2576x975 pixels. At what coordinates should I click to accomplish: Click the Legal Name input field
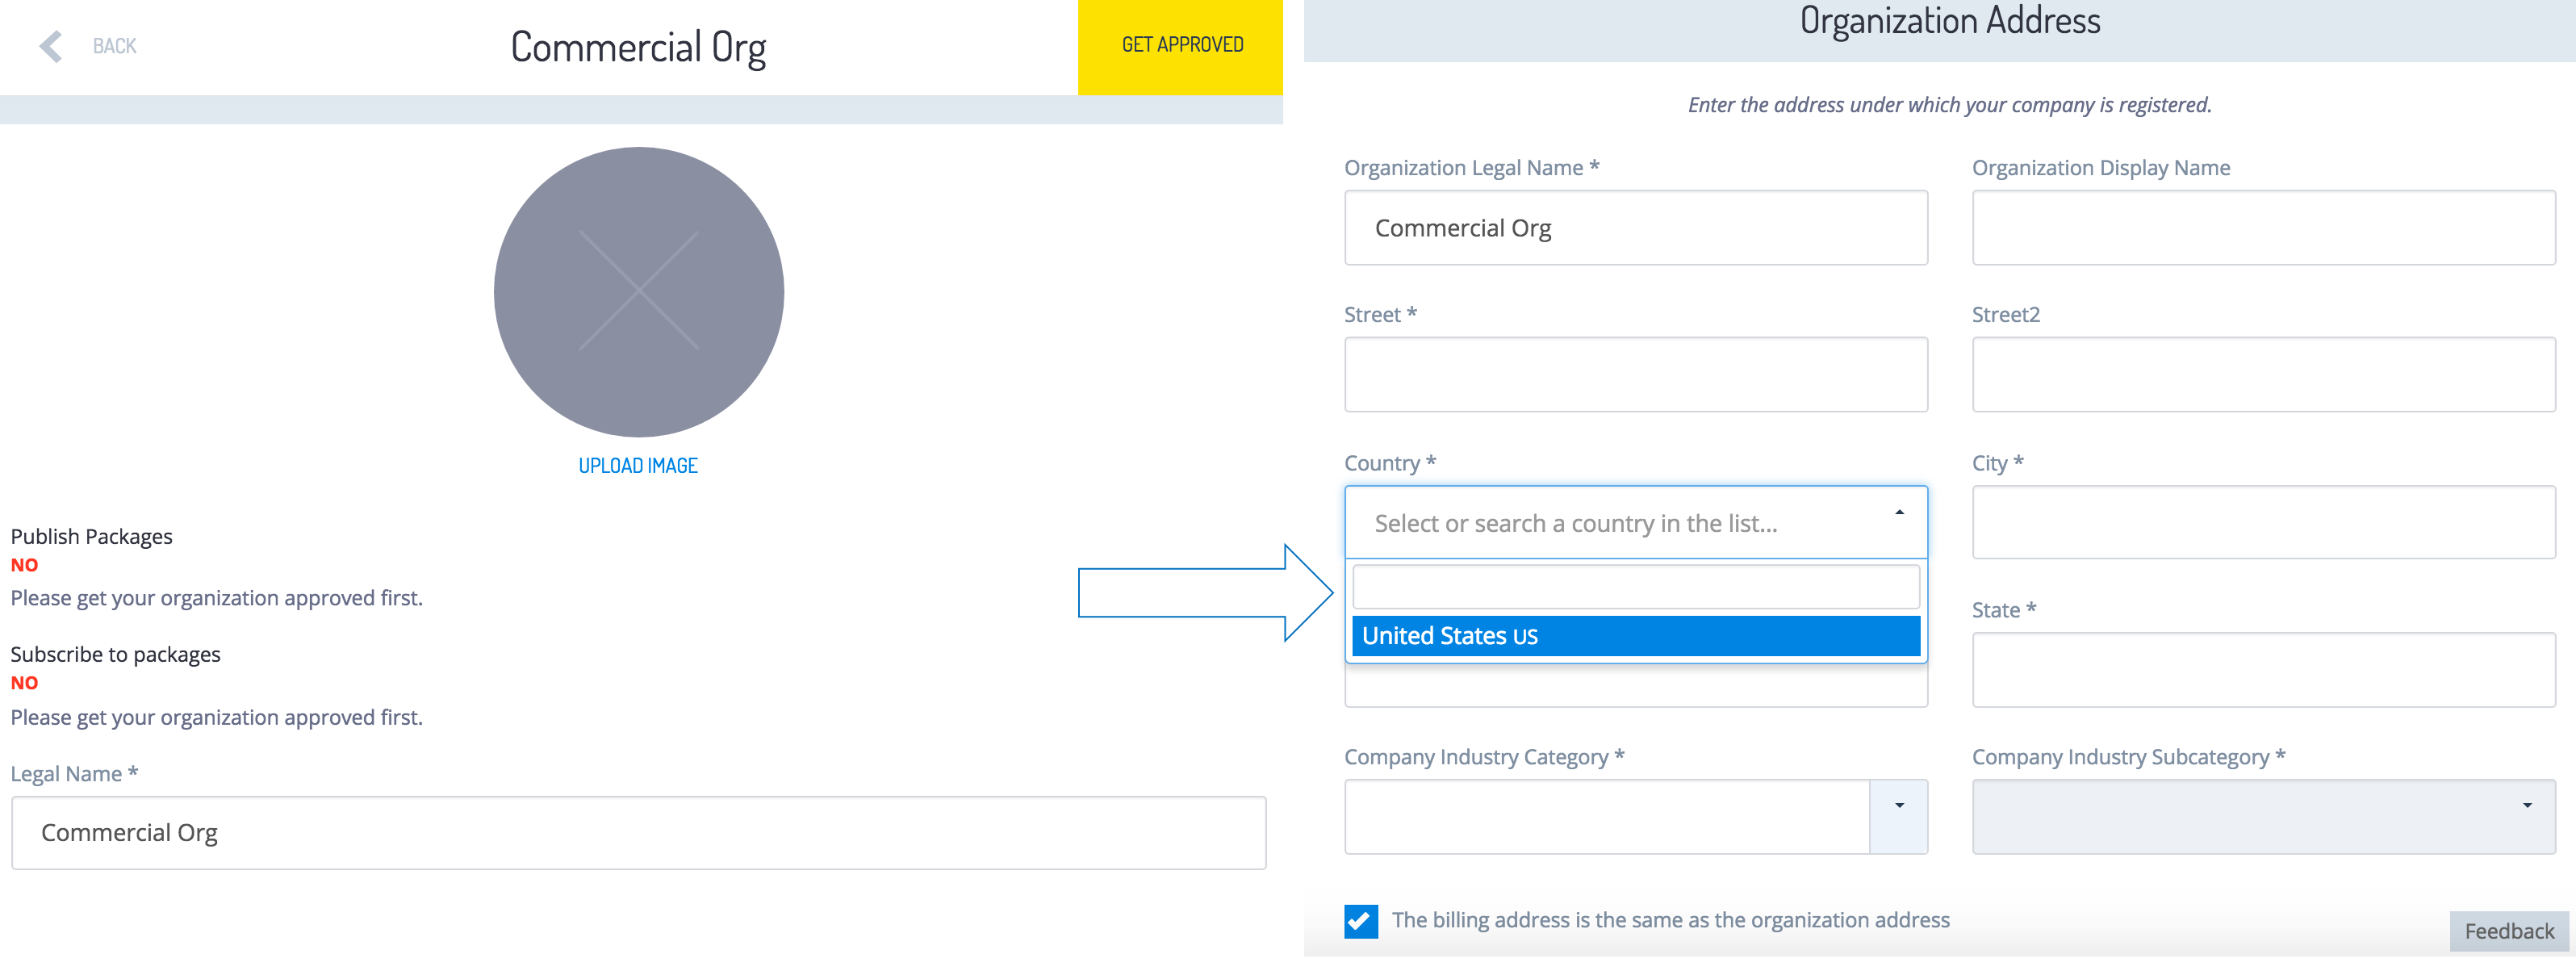pyautogui.click(x=639, y=833)
